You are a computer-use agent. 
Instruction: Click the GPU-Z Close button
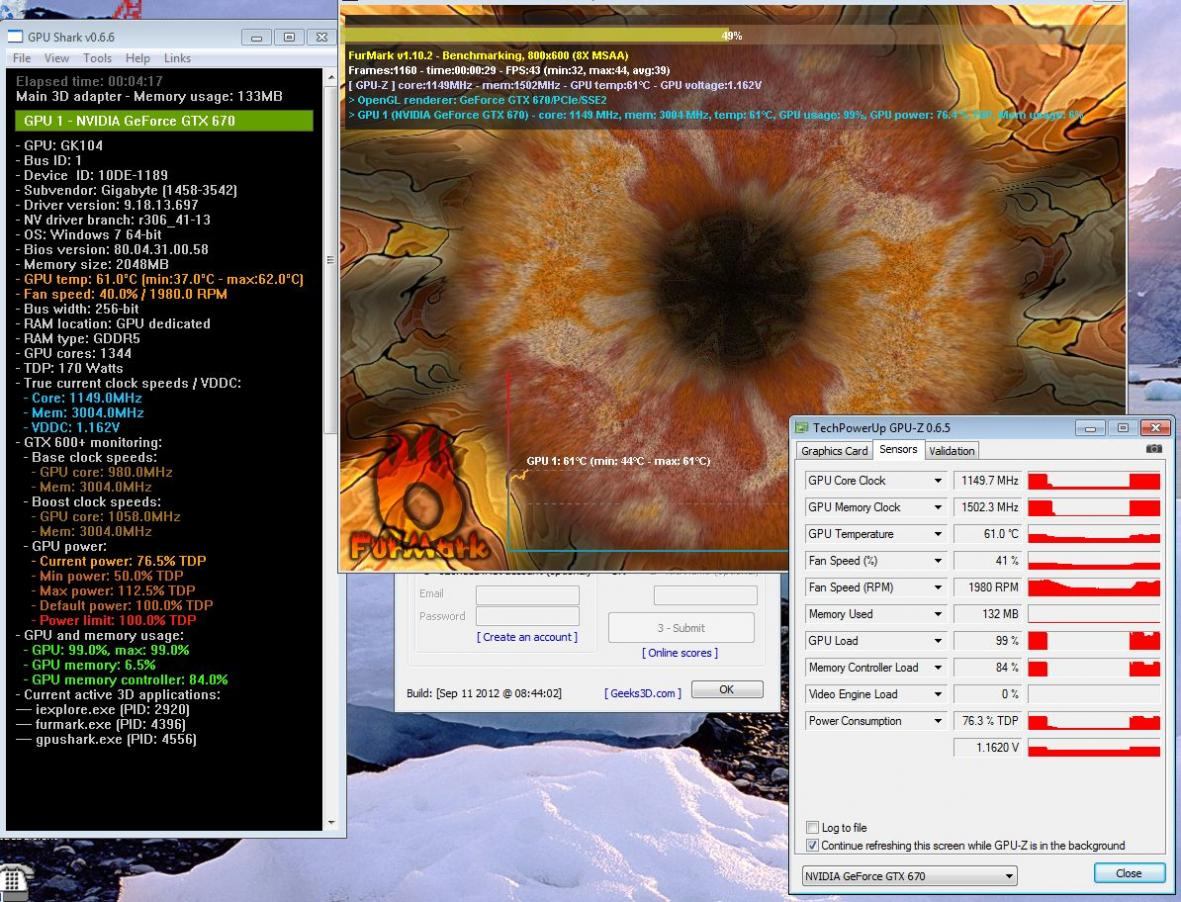(1128, 873)
